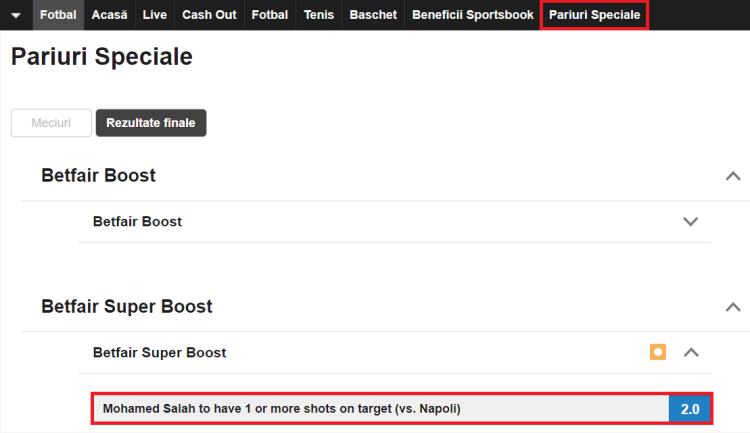
Task: Click the inner Betfair Boost row label
Action: click(137, 221)
